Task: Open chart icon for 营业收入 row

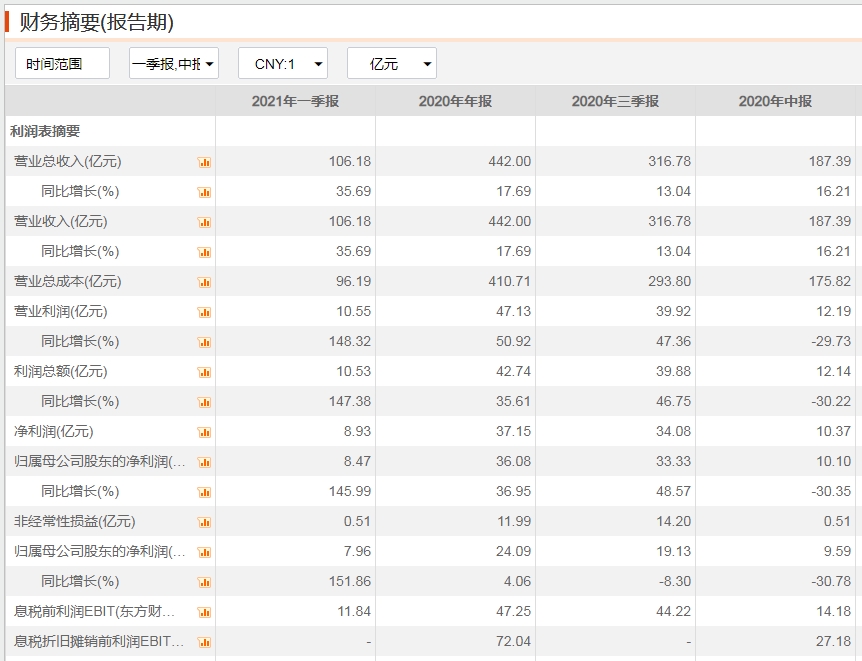Action: point(204,222)
